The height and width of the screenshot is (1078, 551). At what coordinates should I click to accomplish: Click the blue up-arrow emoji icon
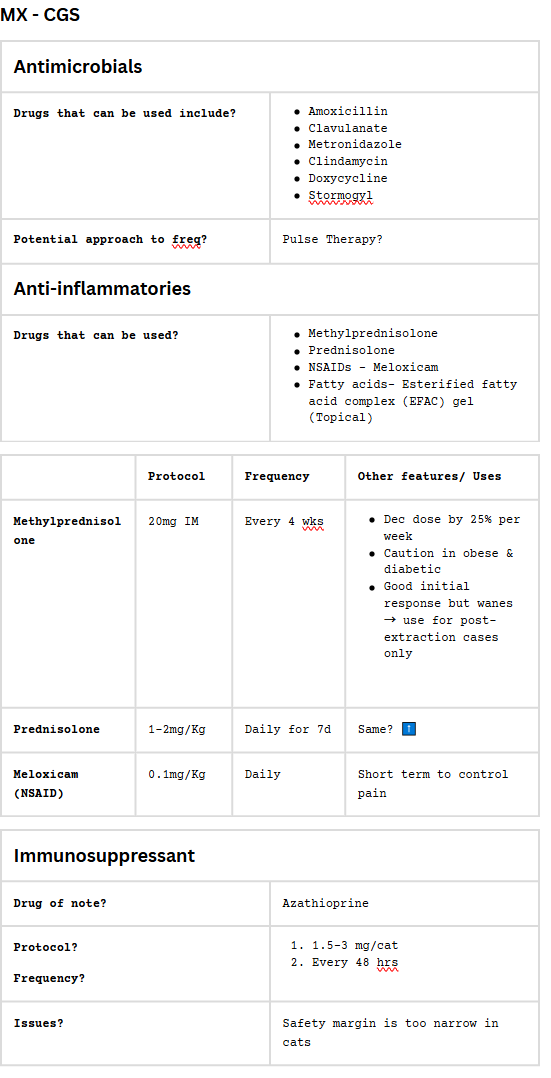(x=409, y=729)
